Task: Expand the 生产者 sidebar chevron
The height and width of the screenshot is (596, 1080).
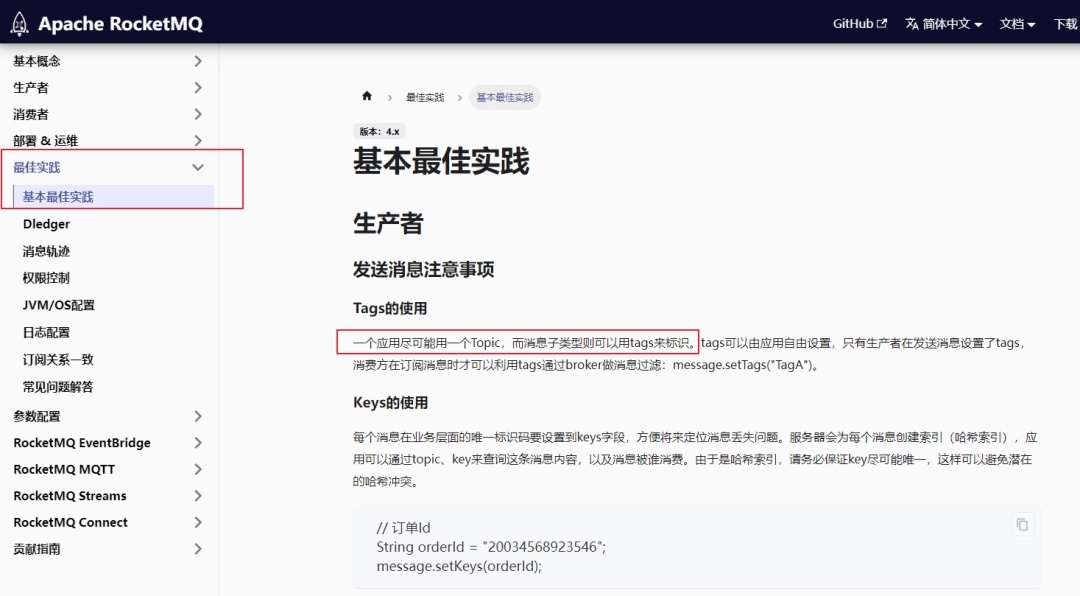Action: pyautogui.click(x=198, y=88)
